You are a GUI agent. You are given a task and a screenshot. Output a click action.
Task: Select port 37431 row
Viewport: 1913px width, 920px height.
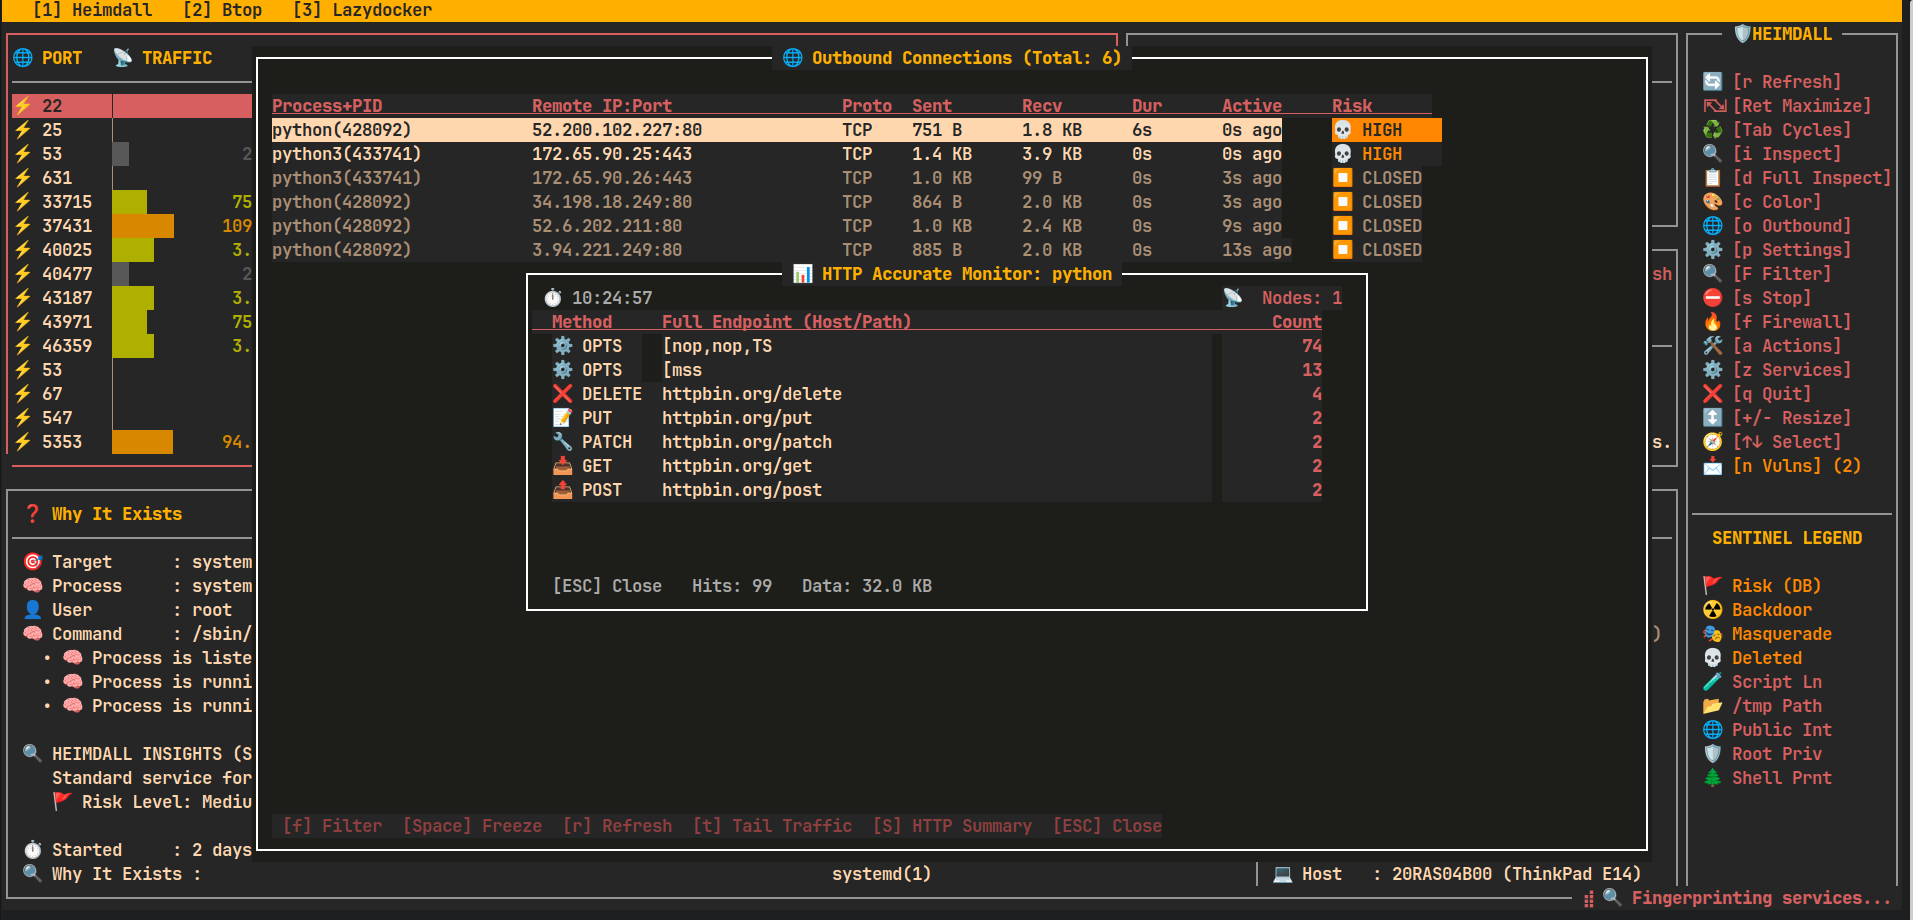click(x=131, y=226)
